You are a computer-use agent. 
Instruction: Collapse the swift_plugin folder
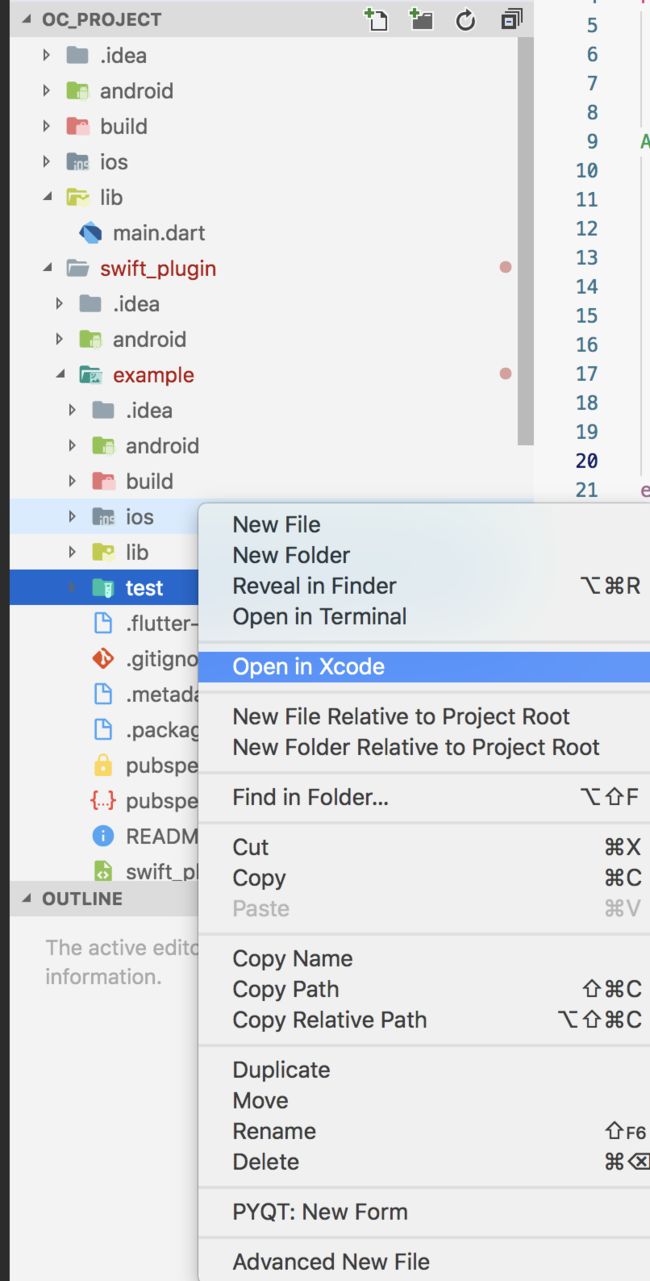tap(47, 268)
